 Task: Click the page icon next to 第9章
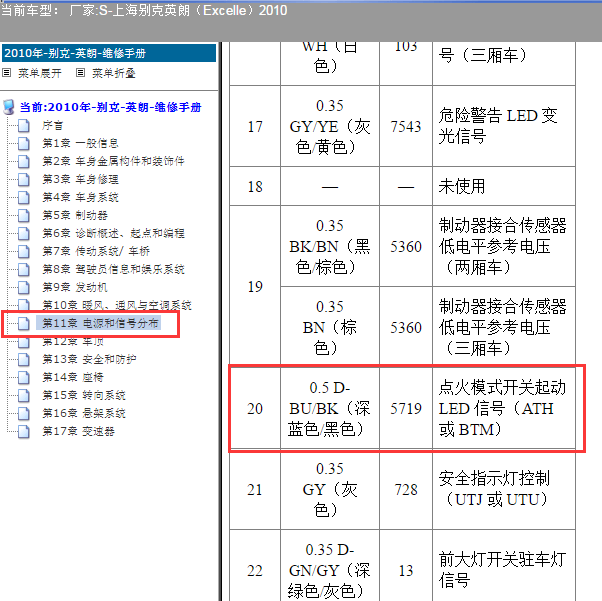click(24, 287)
